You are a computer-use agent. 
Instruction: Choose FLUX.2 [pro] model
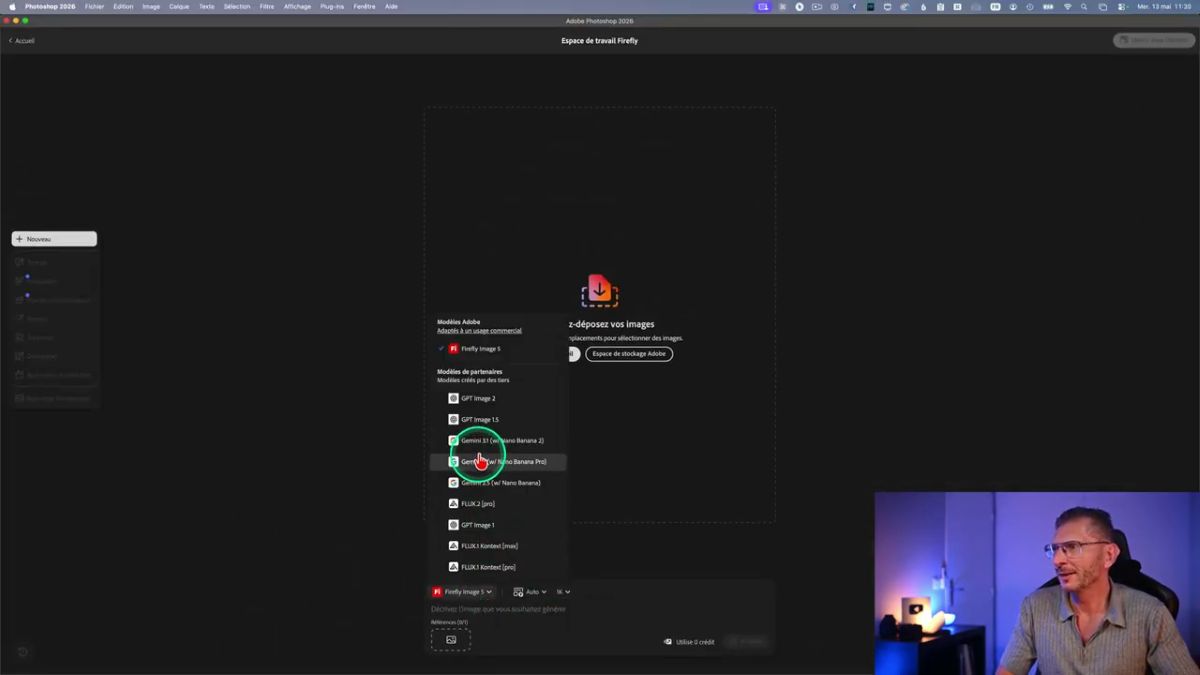(x=498, y=504)
